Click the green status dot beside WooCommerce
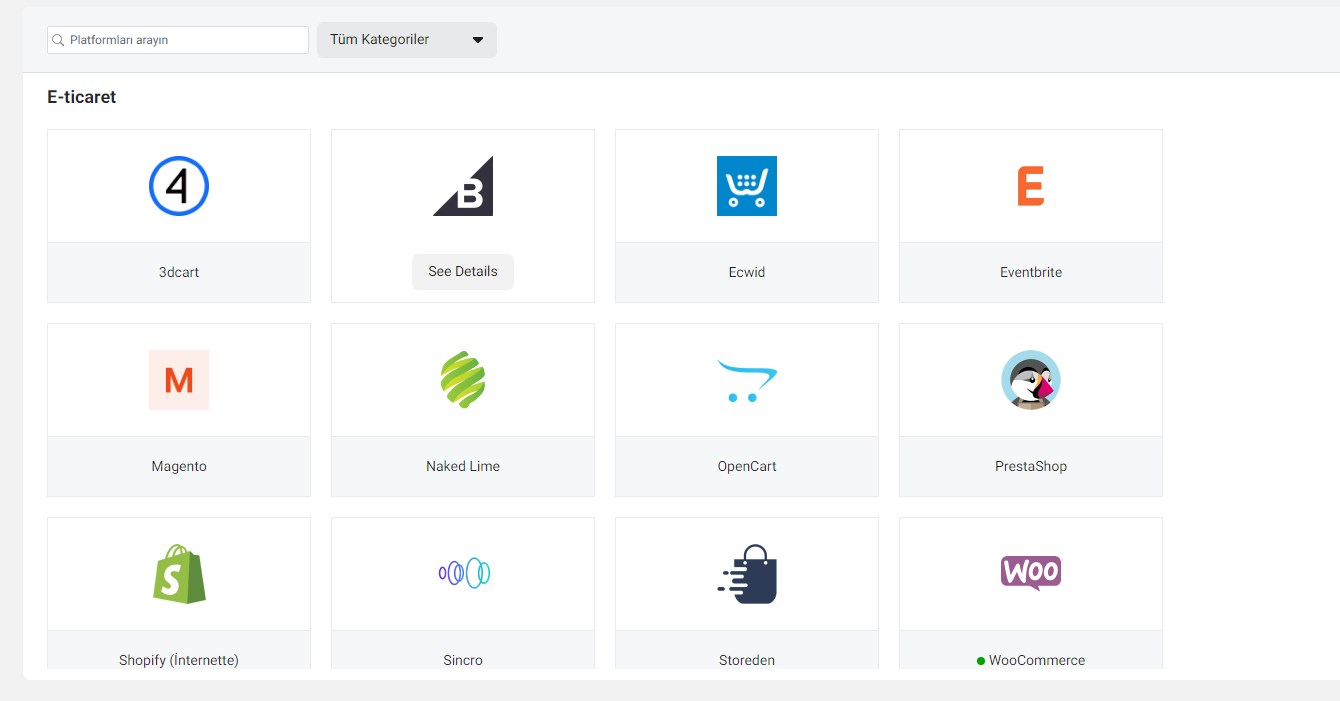 point(981,661)
